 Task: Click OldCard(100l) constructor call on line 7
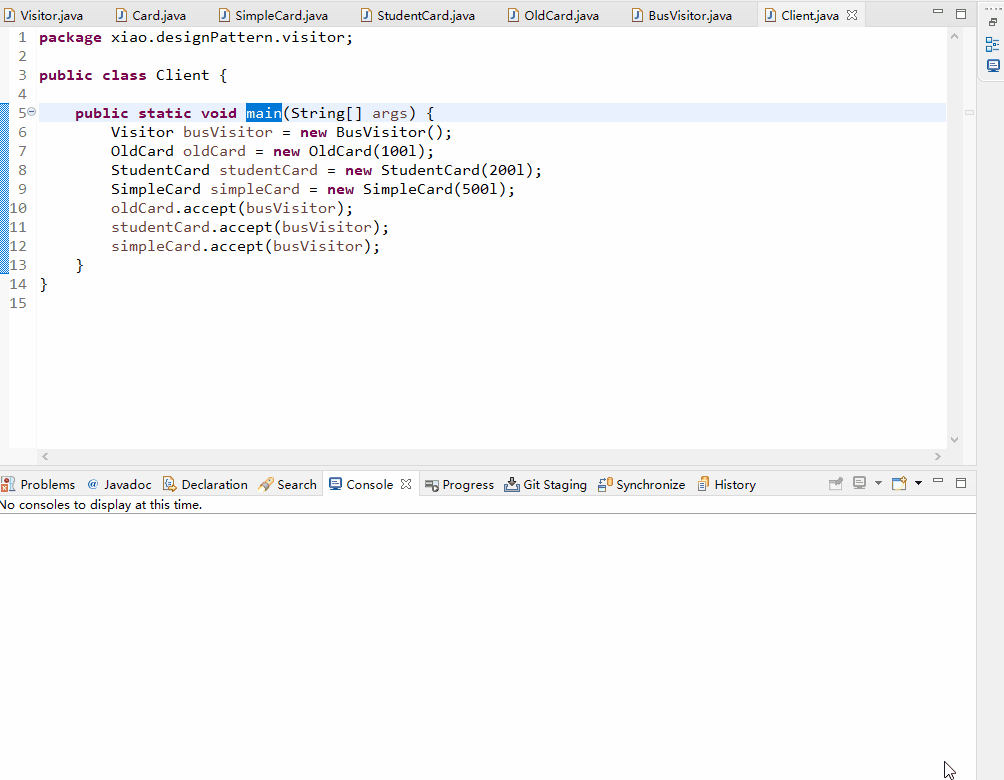[x=367, y=151]
